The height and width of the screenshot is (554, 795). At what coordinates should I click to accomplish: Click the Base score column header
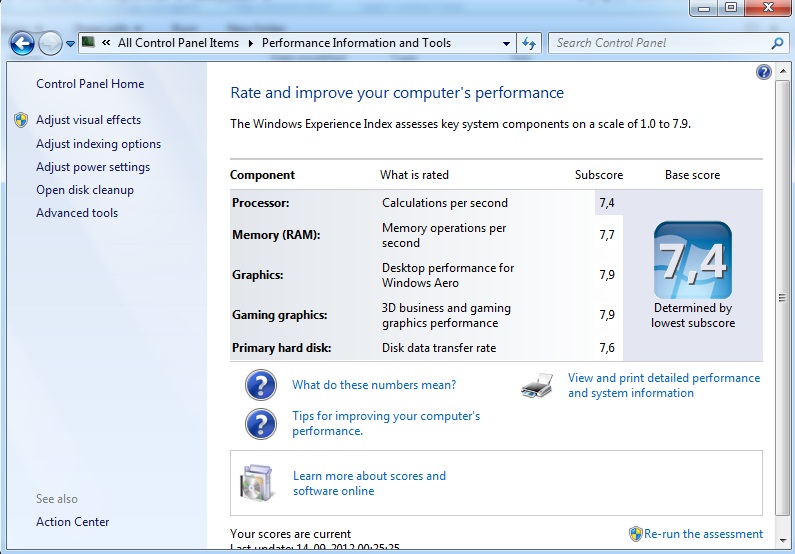click(693, 175)
